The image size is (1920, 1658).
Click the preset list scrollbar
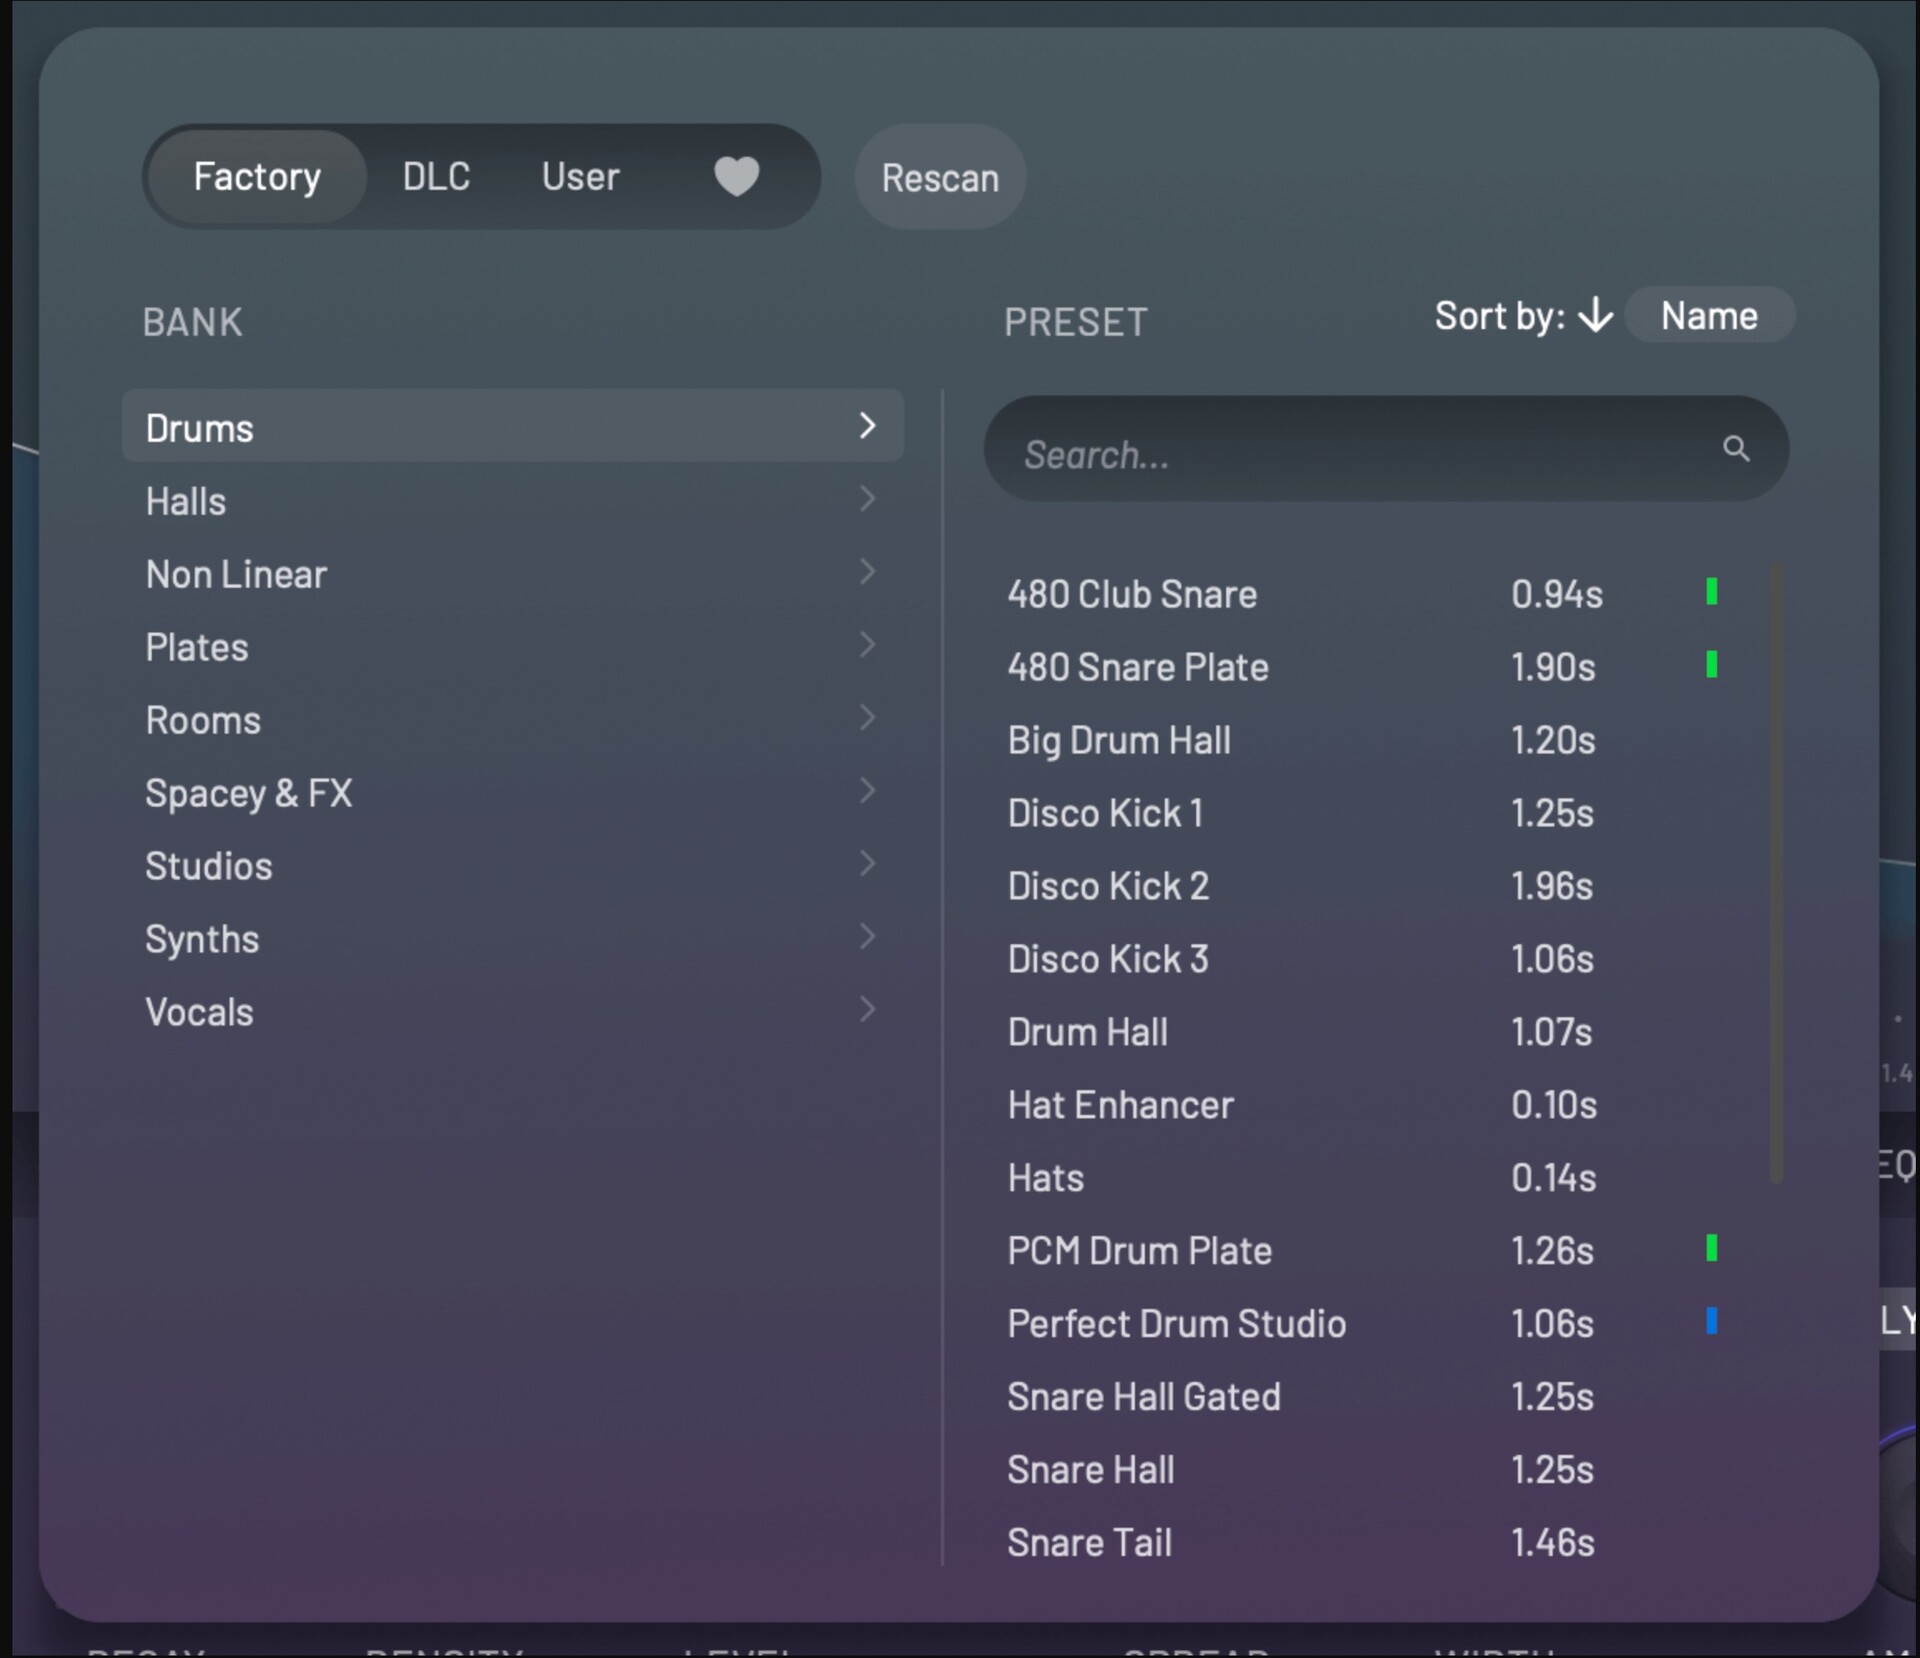[x=1776, y=870]
